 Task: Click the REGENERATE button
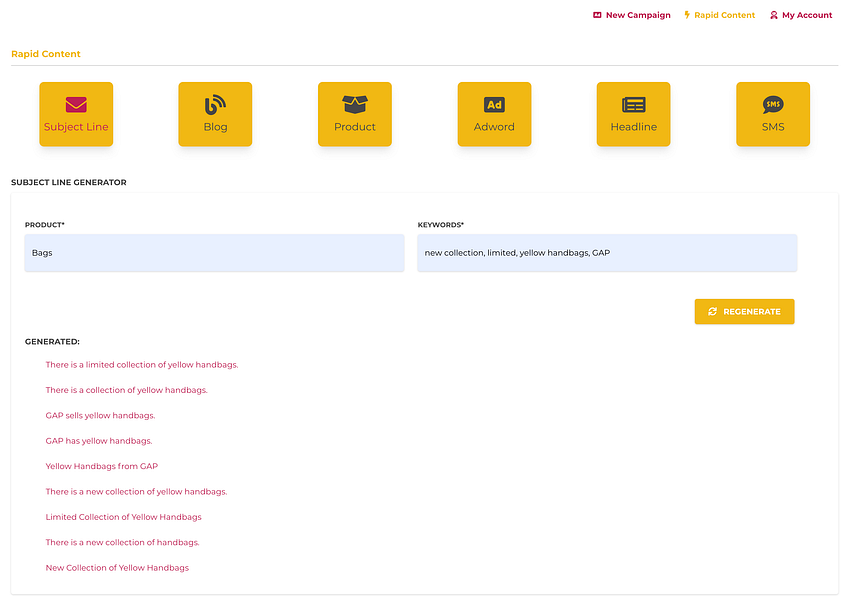744,311
